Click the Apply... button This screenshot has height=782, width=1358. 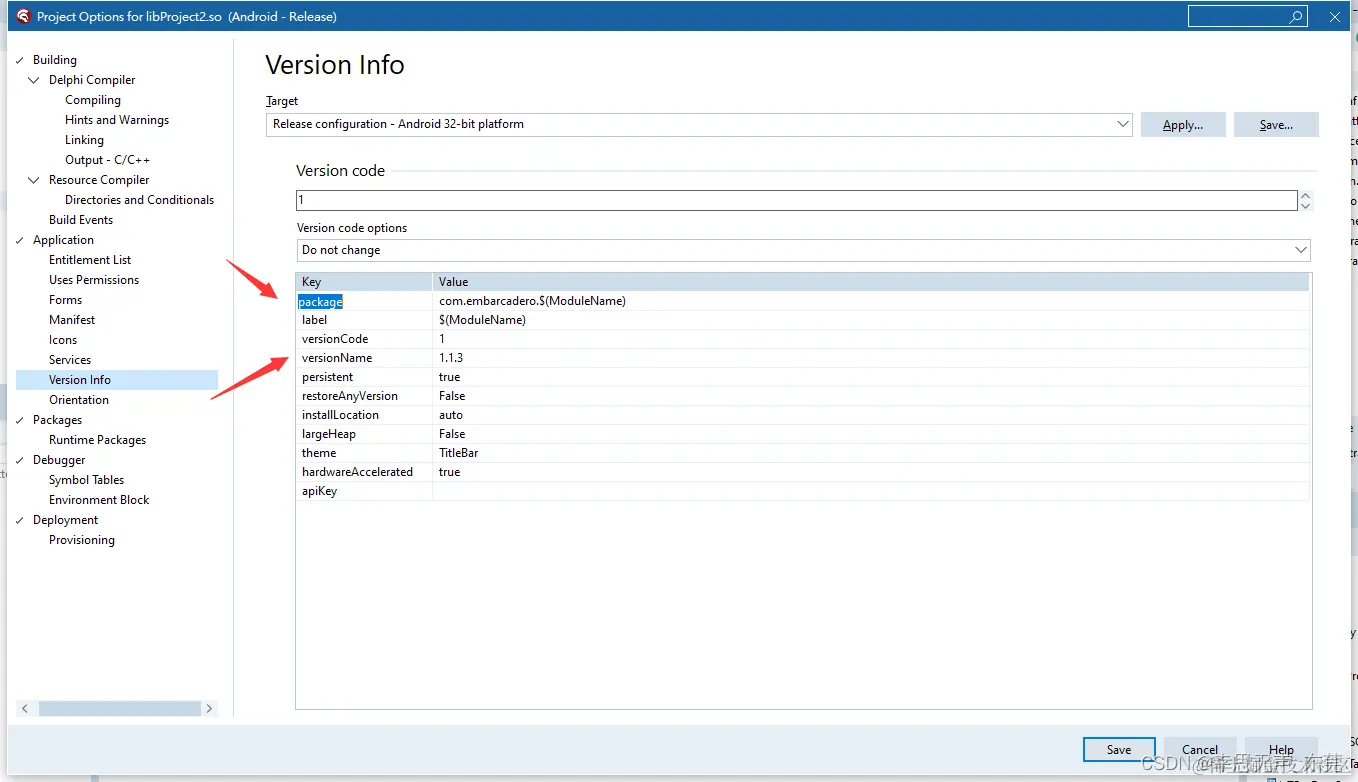1183,125
